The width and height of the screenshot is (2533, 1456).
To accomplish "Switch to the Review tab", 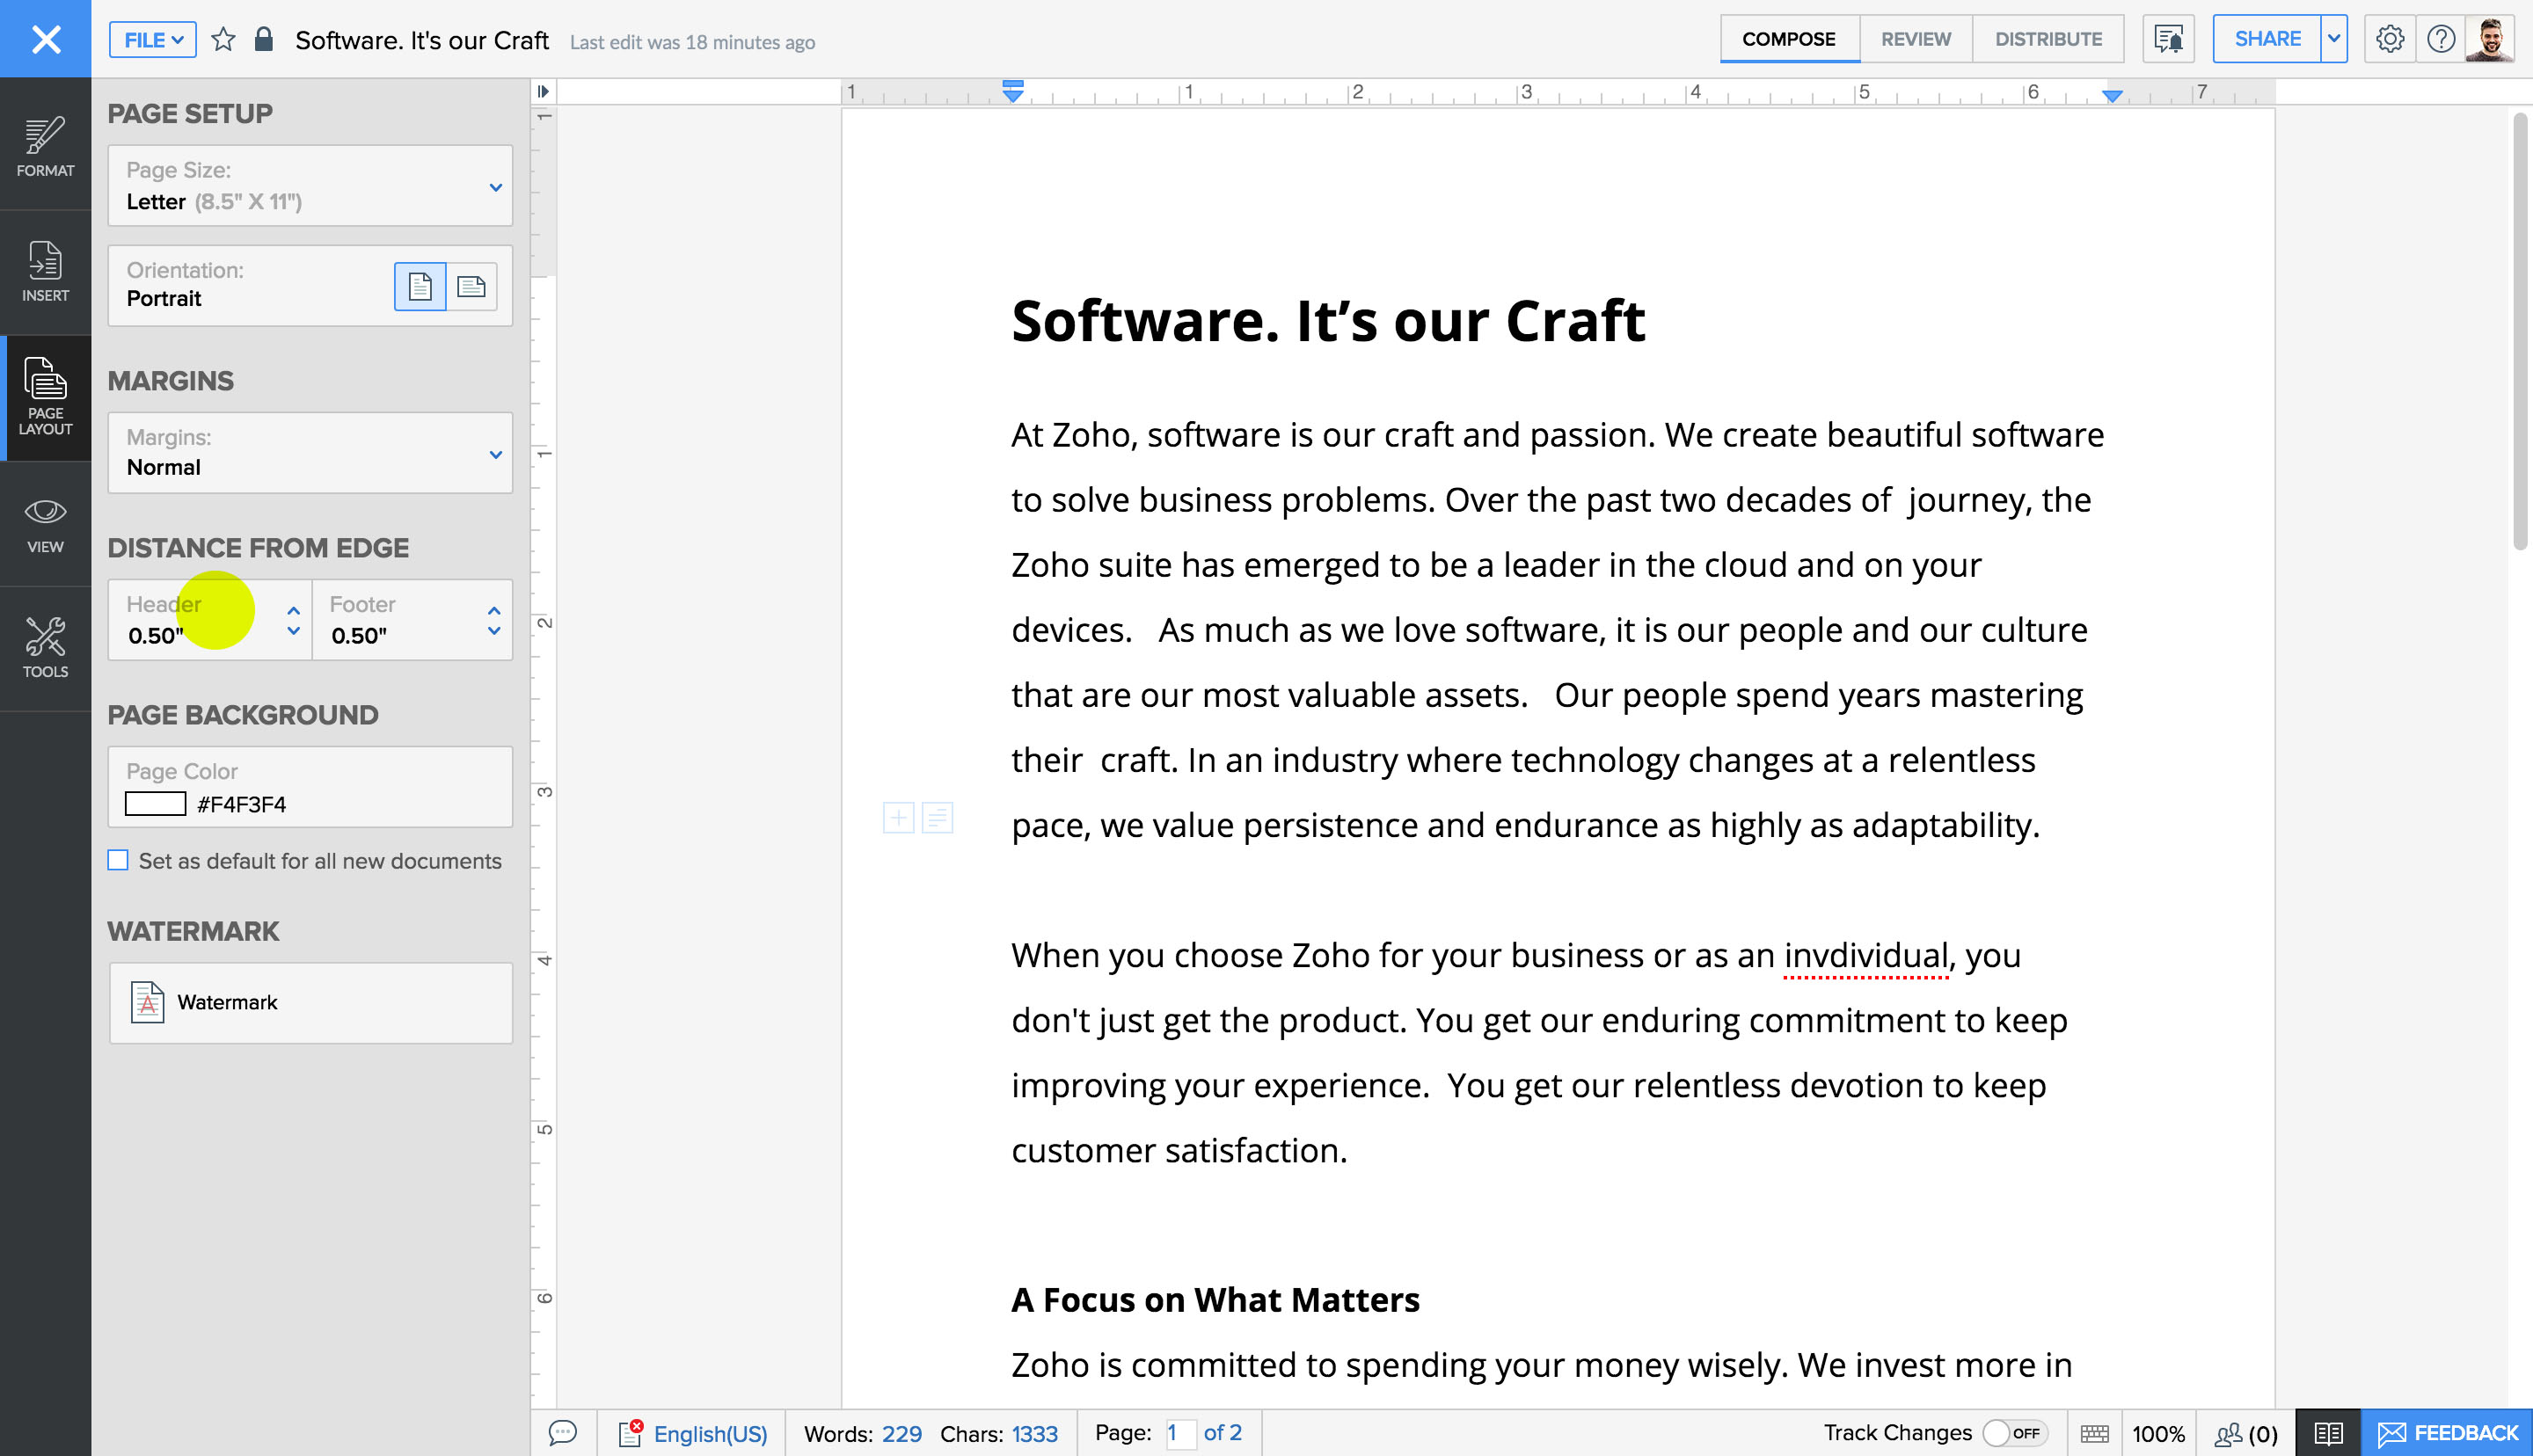I will click(x=1914, y=38).
